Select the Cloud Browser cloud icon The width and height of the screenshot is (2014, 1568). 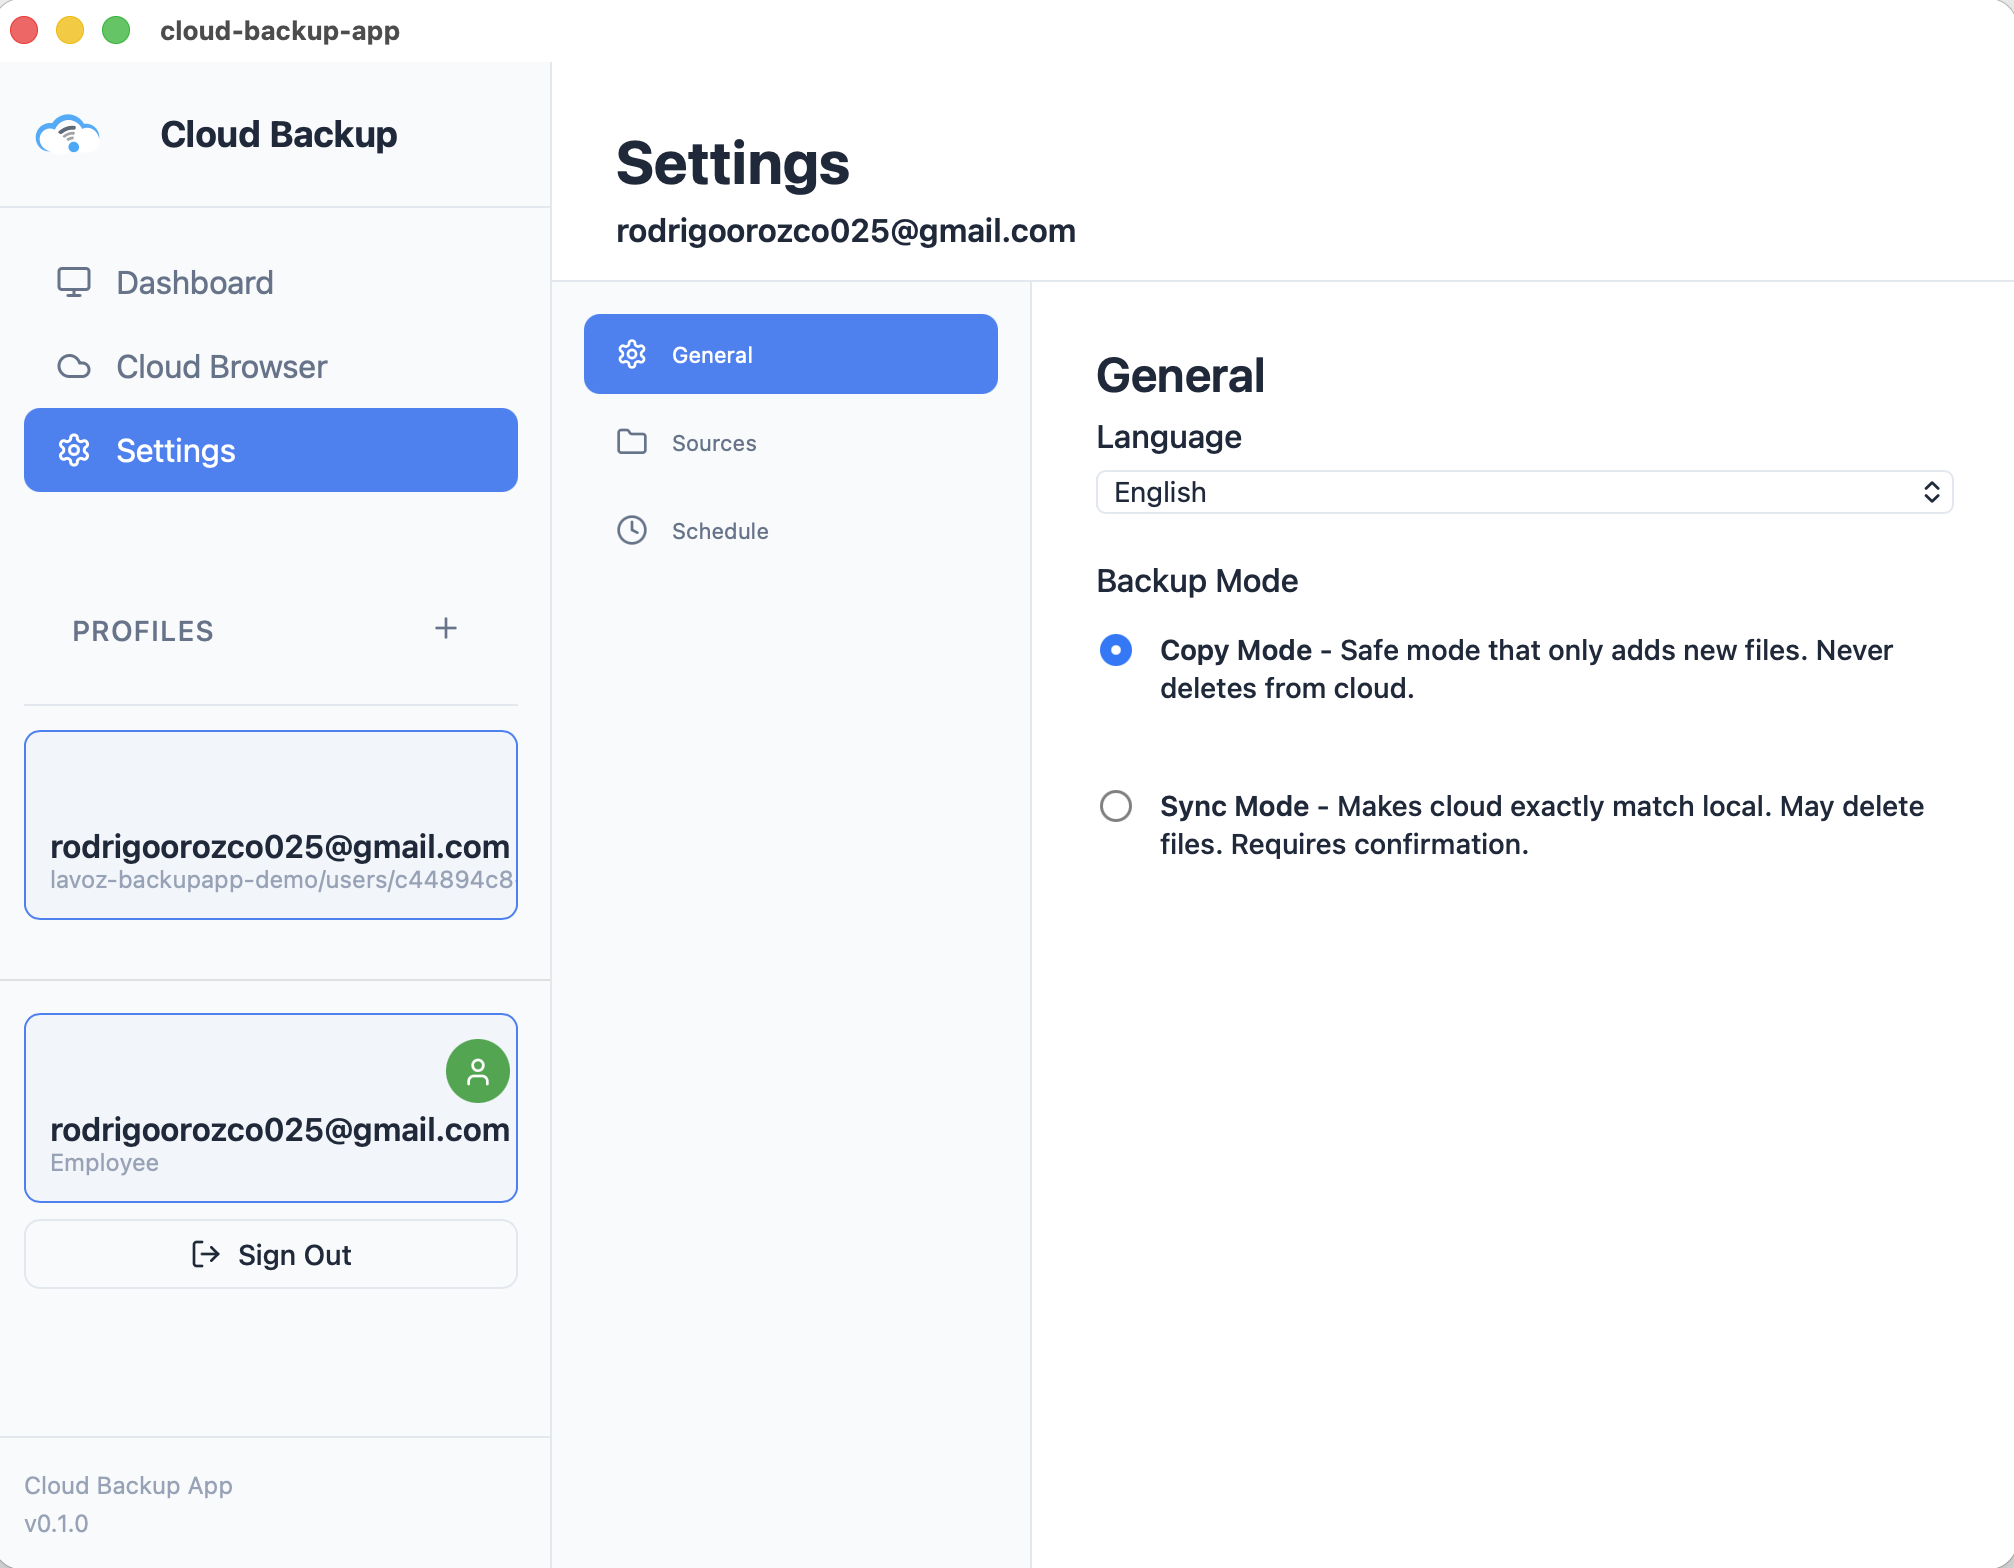(74, 366)
